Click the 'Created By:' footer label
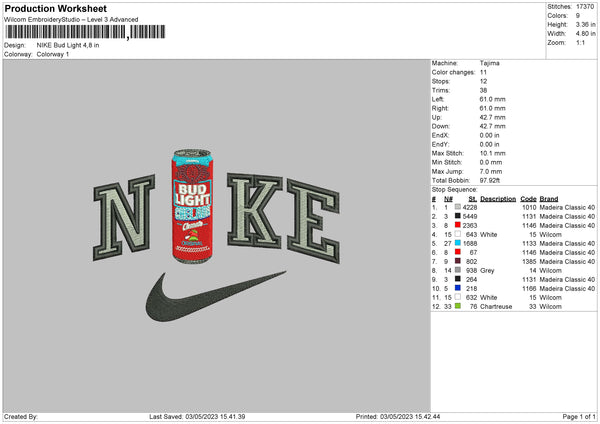The image size is (600, 424). click(x=21, y=416)
